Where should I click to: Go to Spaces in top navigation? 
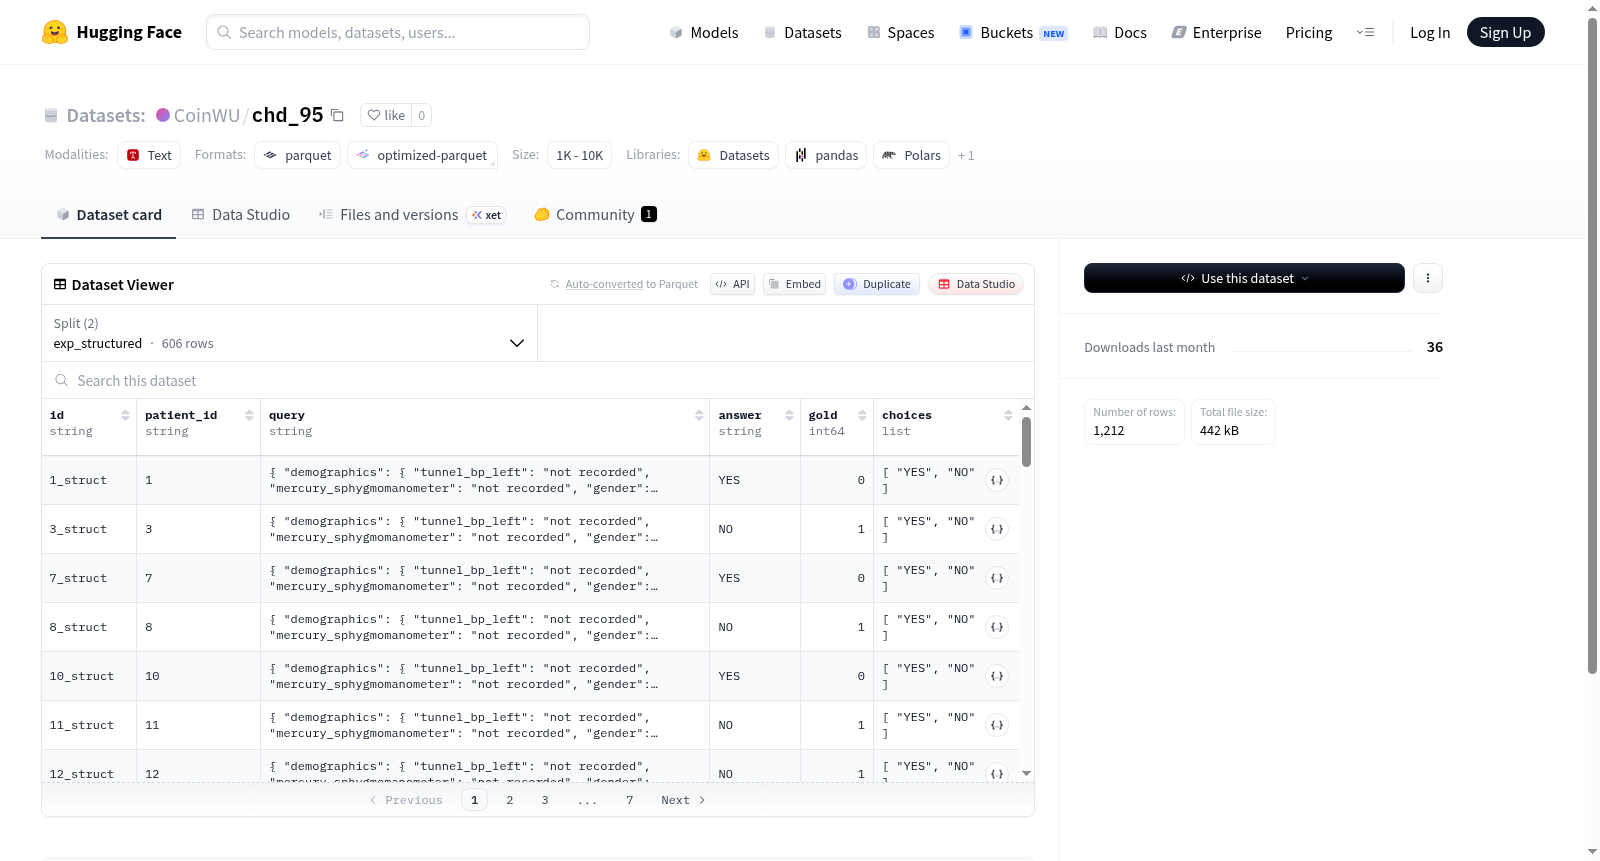(x=900, y=33)
